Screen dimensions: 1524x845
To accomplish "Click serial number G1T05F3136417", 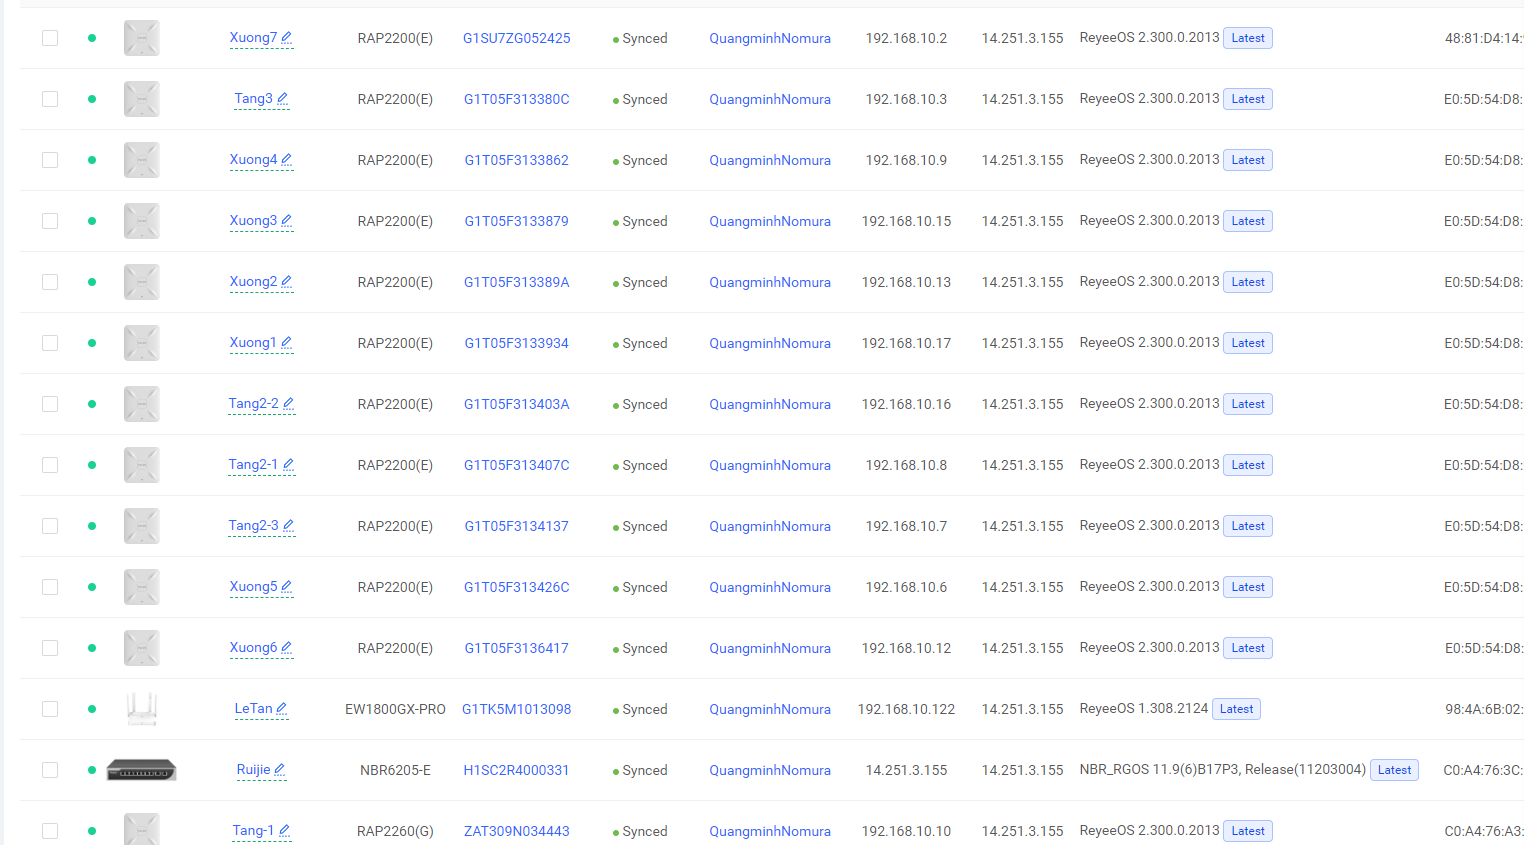I will click(x=517, y=648).
